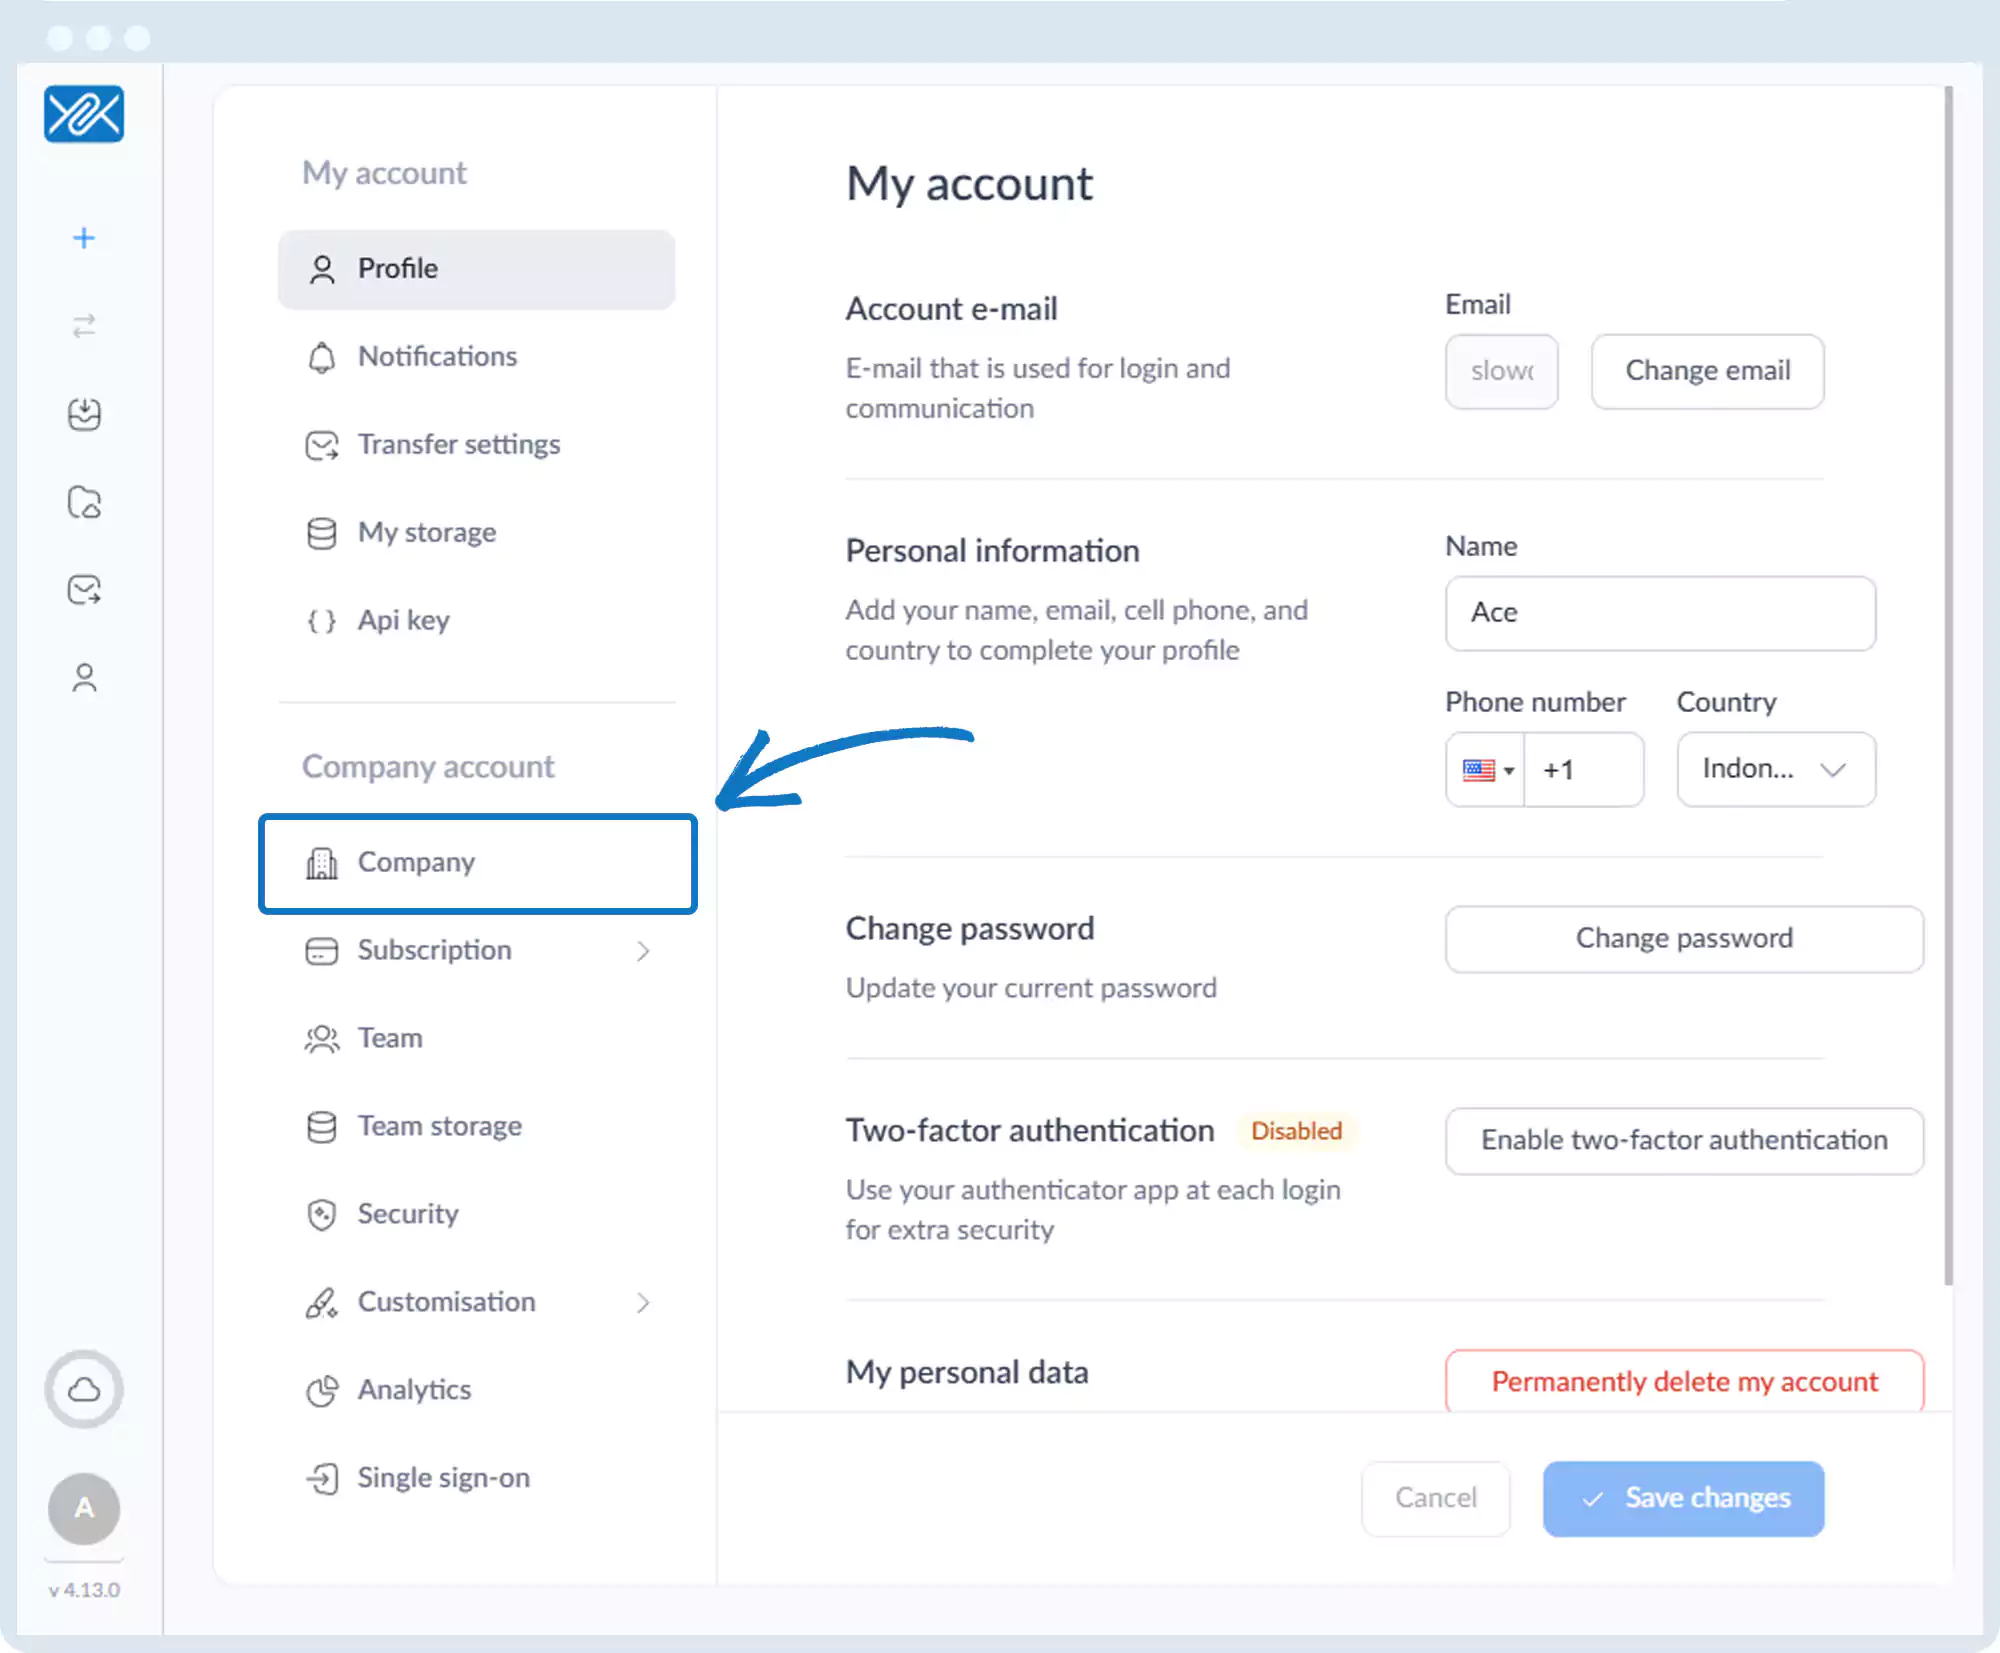
Task: Open Transfer settings menu item
Action: (x=458, y=445)
